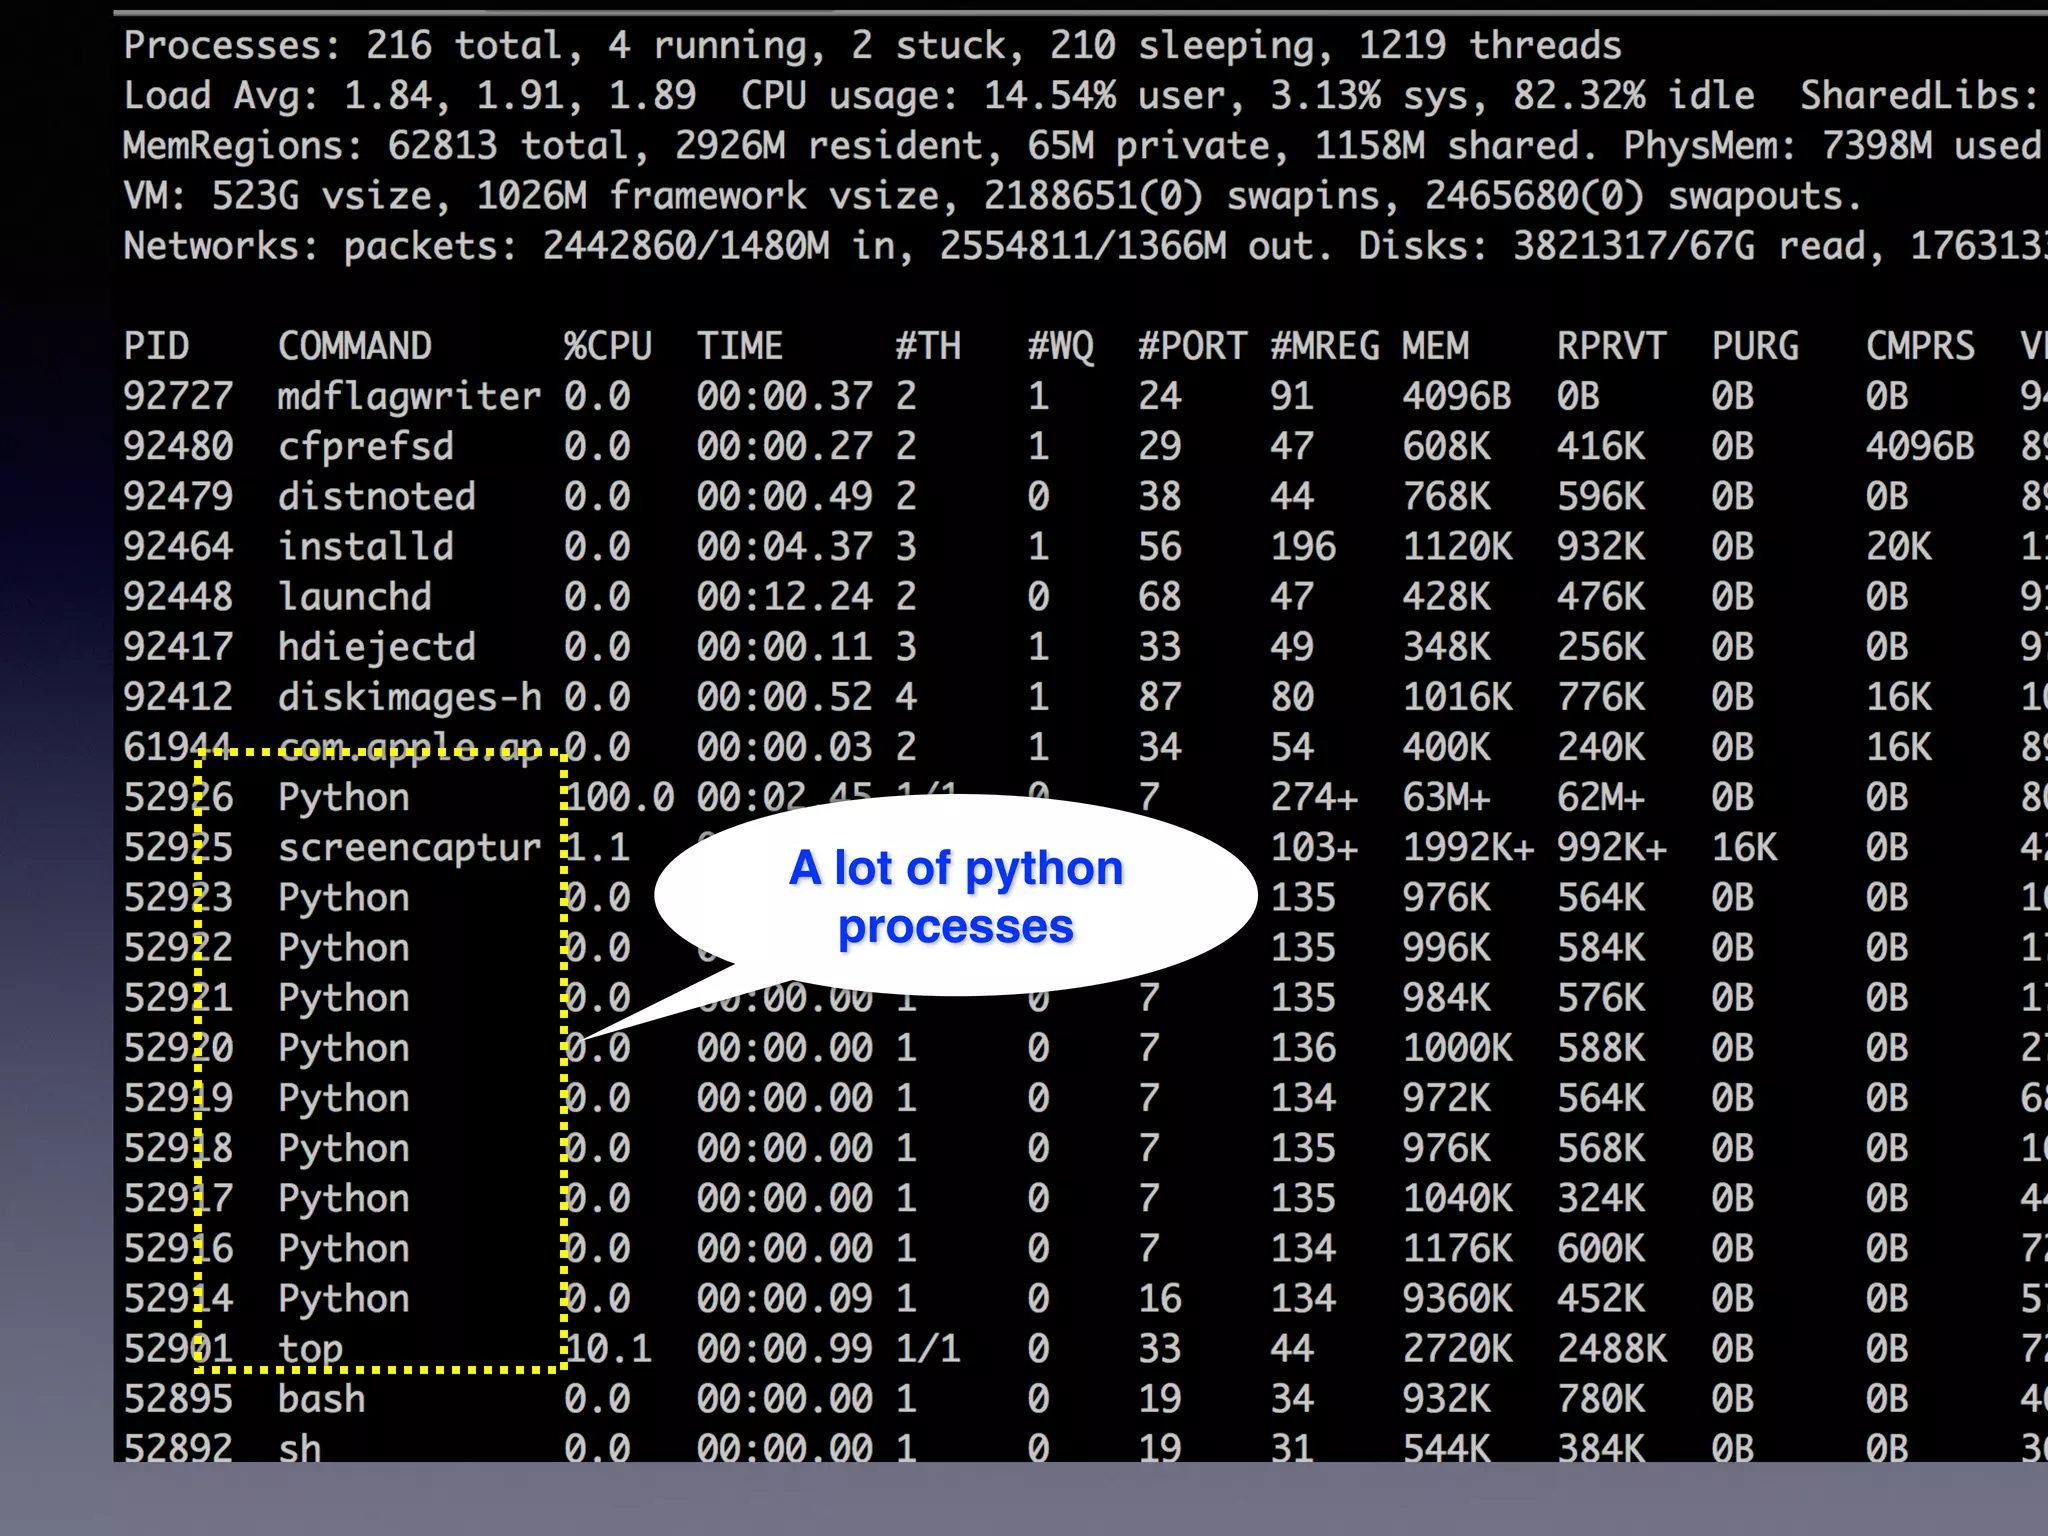Select the mdflagwriter process name

click(x=410, y=397)
